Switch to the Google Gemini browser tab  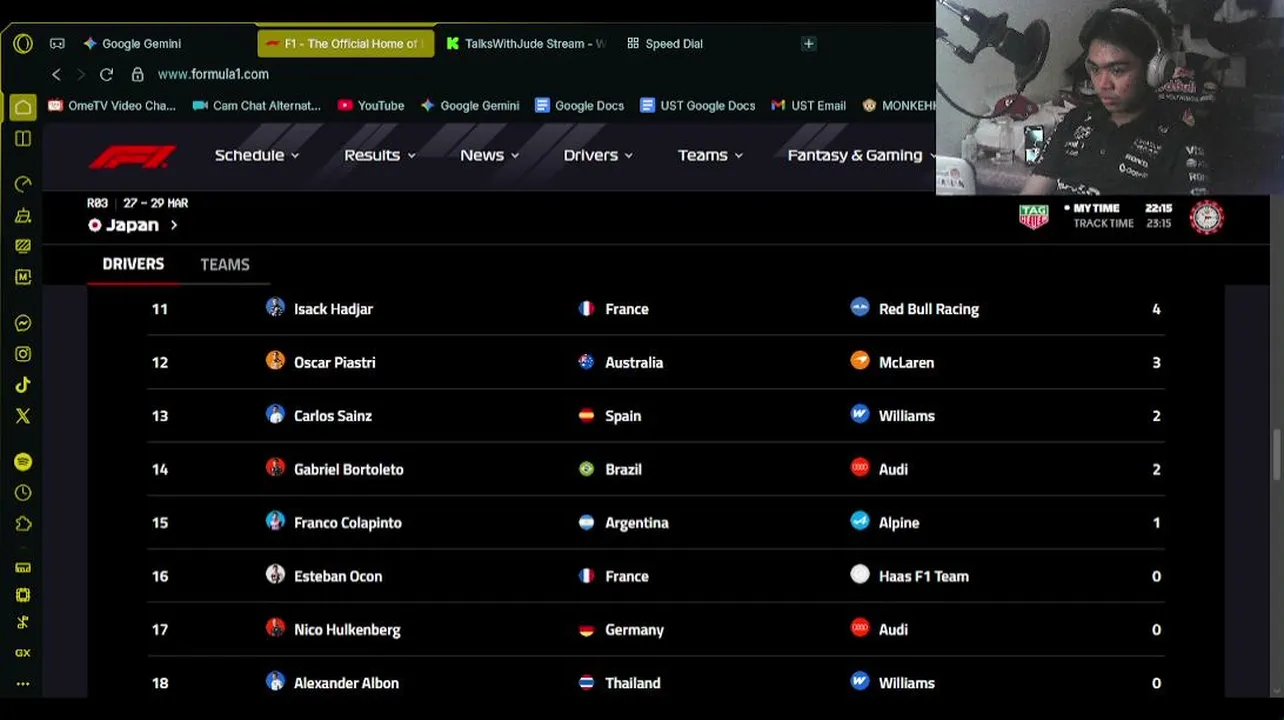point(165,44)
